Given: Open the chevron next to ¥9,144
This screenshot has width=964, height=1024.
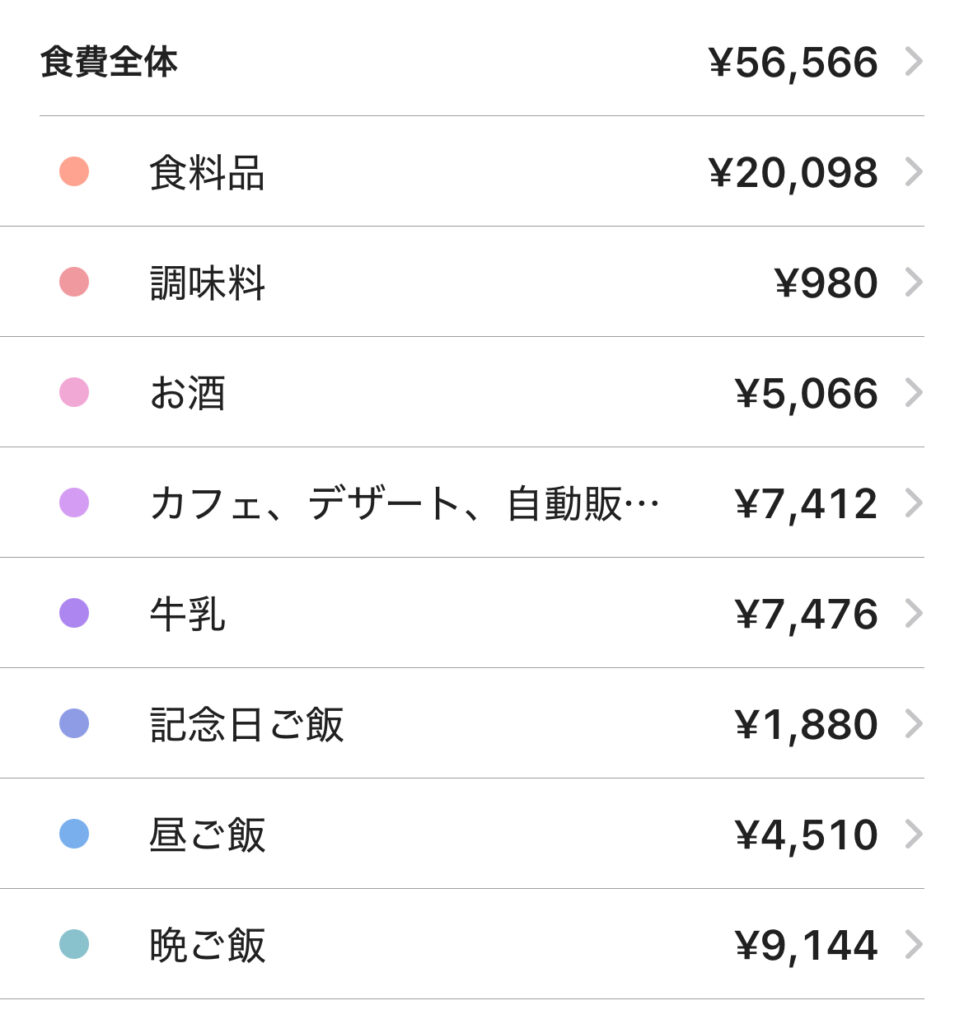Looking at the screenshot, I should (x=914, y=945).
